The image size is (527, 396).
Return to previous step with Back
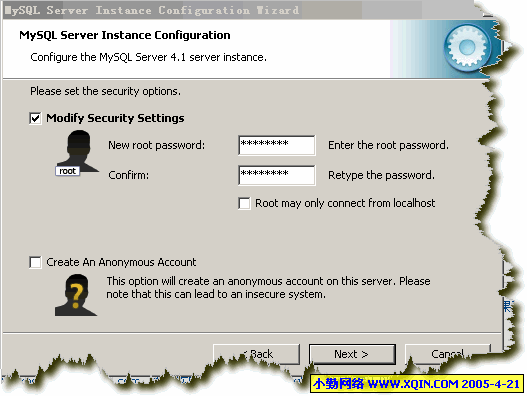point(256,354)
